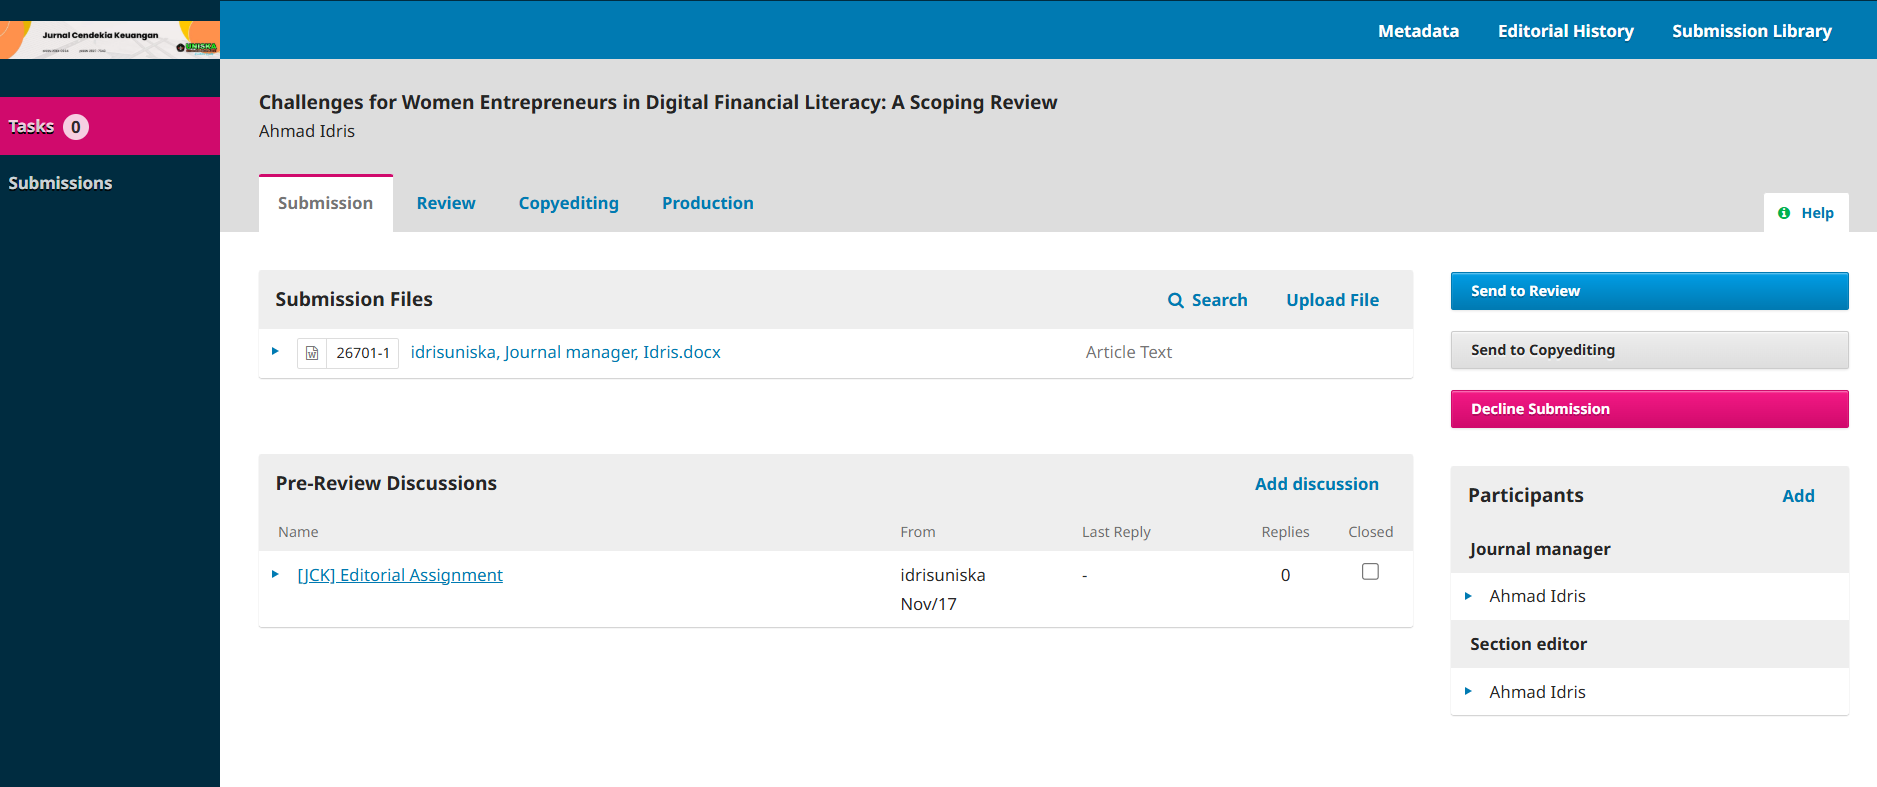Click the Search magnifier icon
The width and height of the screenshot is (1877, 787).
click(1176, 300)
